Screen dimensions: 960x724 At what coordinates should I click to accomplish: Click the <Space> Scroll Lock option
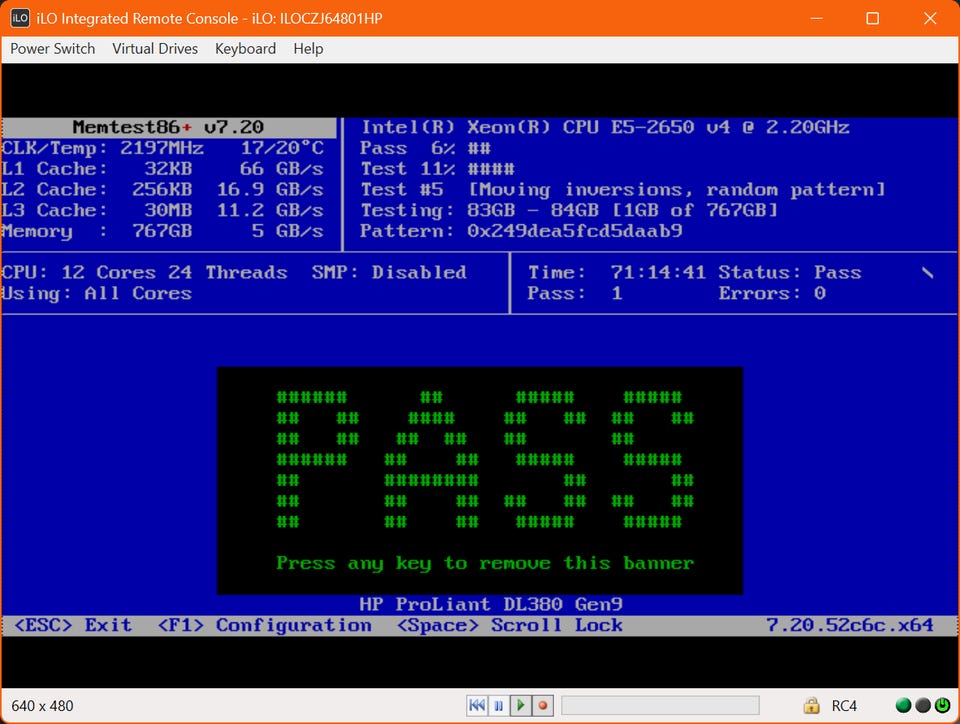(509, 625)
